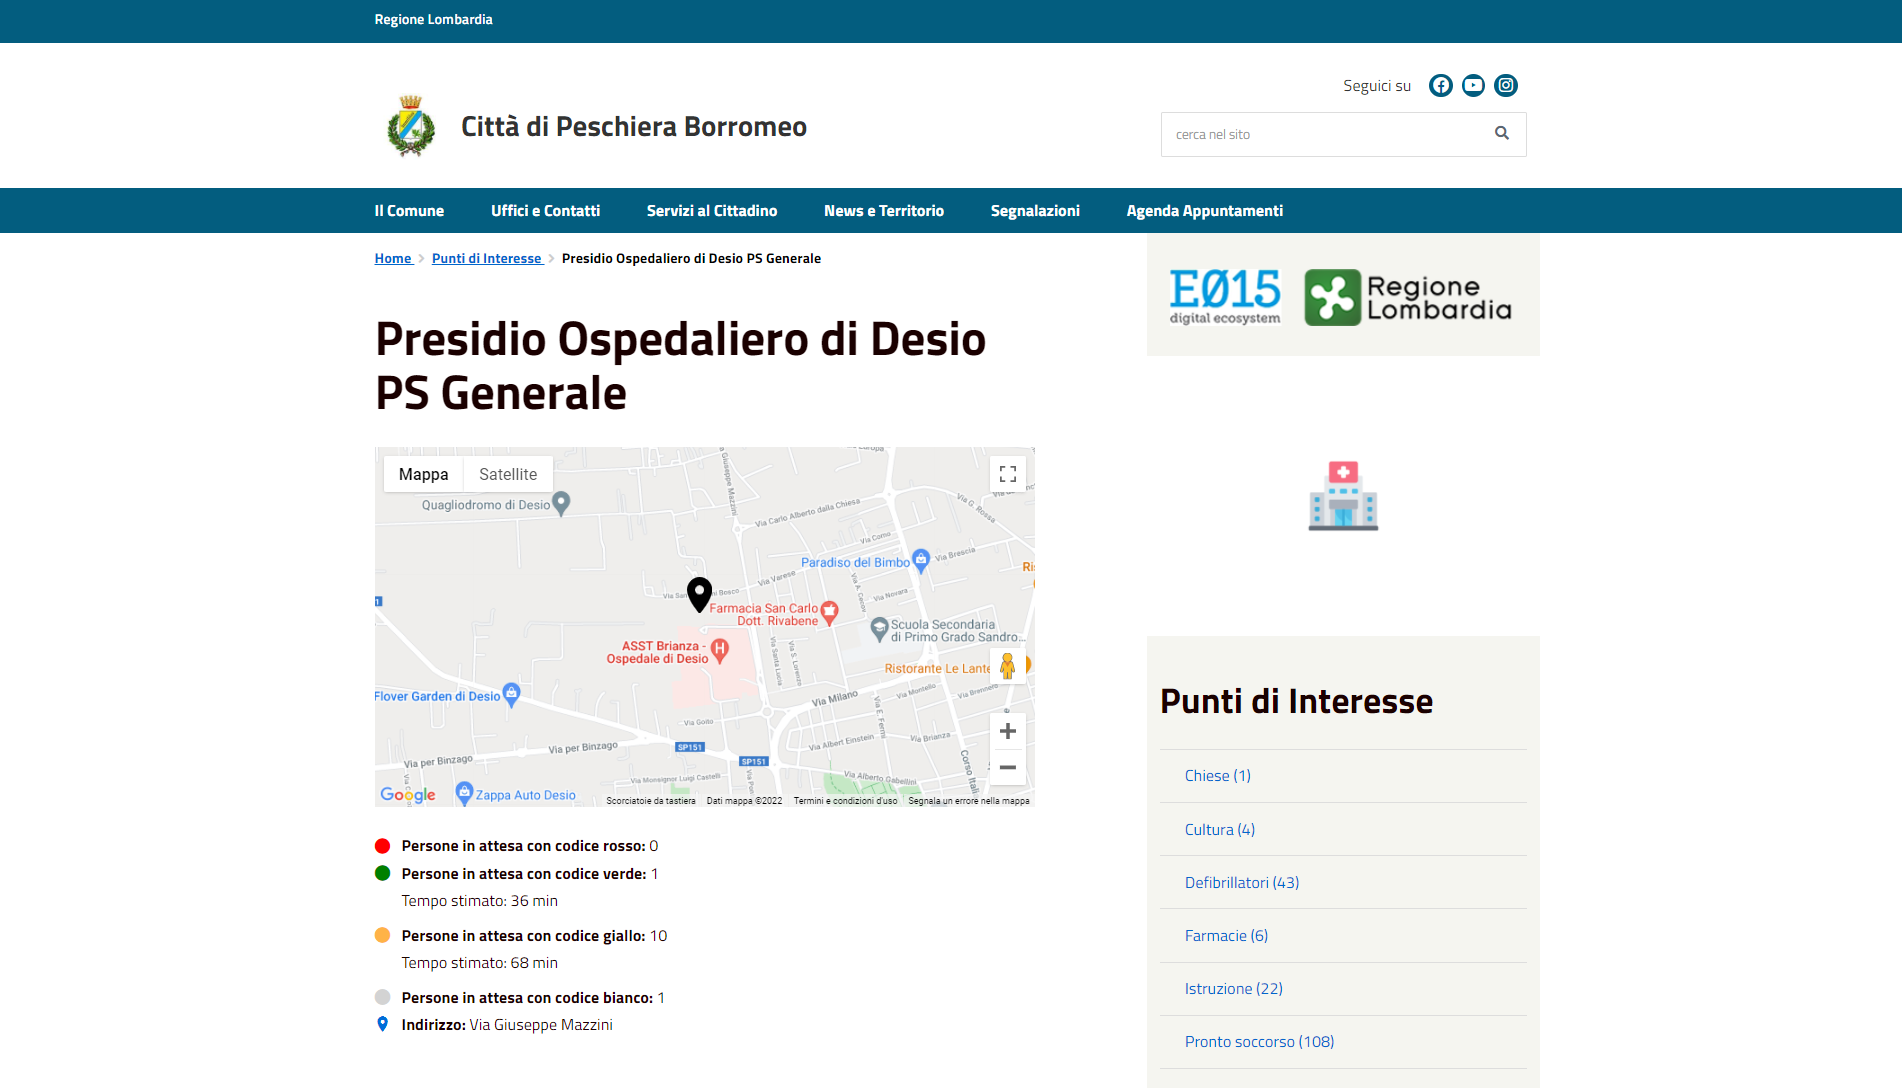
Task: Zoom out on the map
Action: point(1008,768)
